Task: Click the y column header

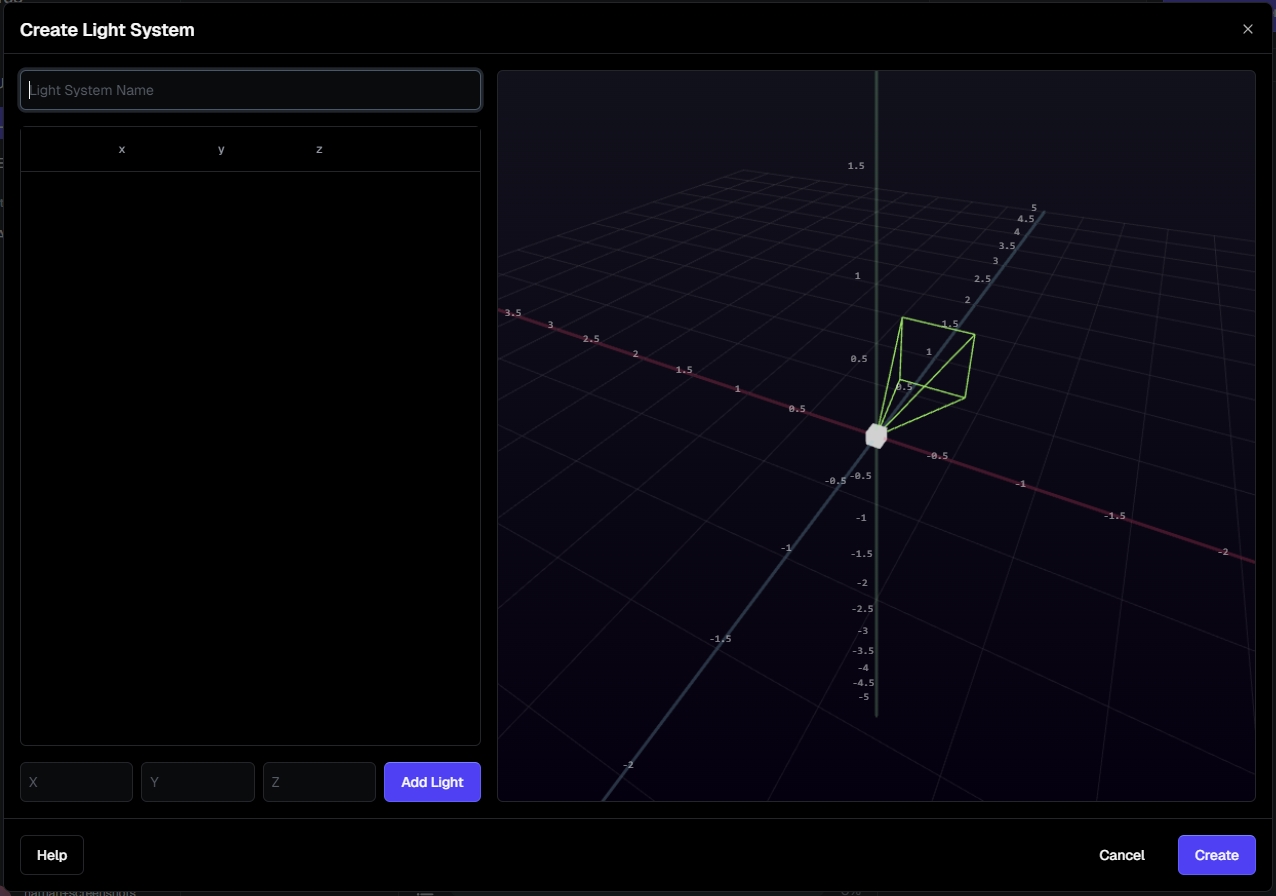Action: point(221,149)
